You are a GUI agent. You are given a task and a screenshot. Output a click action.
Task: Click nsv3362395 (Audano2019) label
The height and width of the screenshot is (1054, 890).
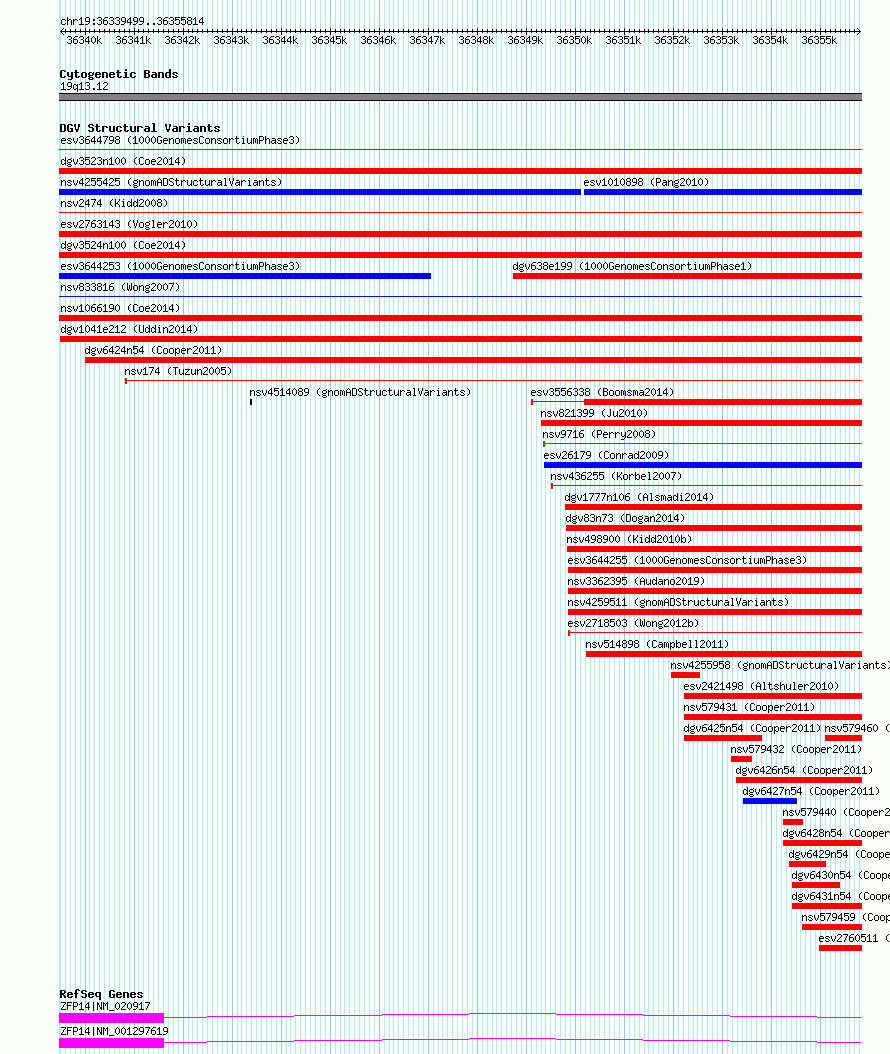636,581
